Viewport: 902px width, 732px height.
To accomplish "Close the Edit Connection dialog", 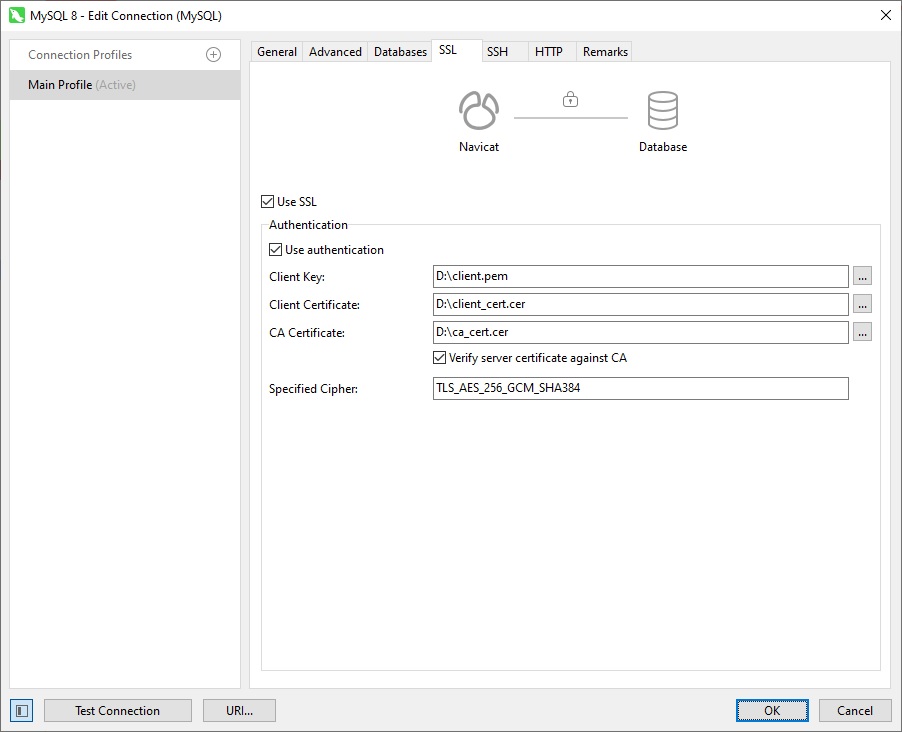I will click(886, 16).
